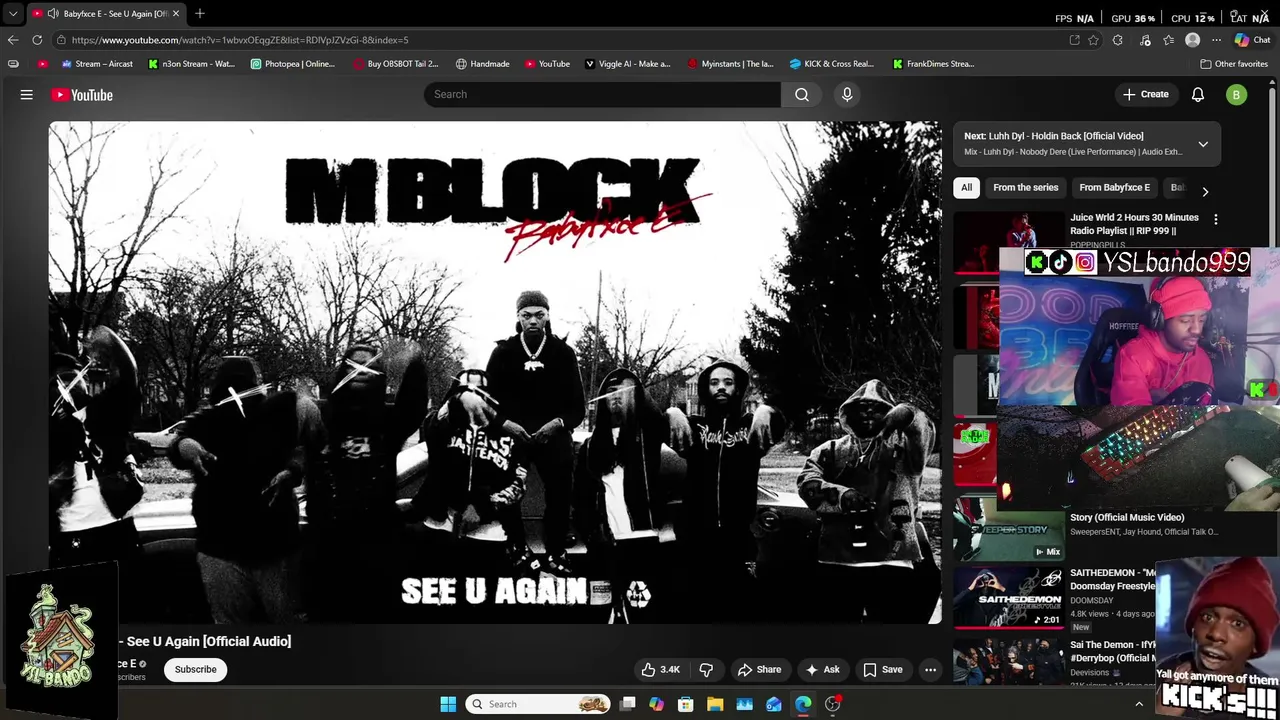
Task: Open Juice Wrld 2 Hours 30 Minutes title
Action: pyautogui.click(x=1134, y=224)
